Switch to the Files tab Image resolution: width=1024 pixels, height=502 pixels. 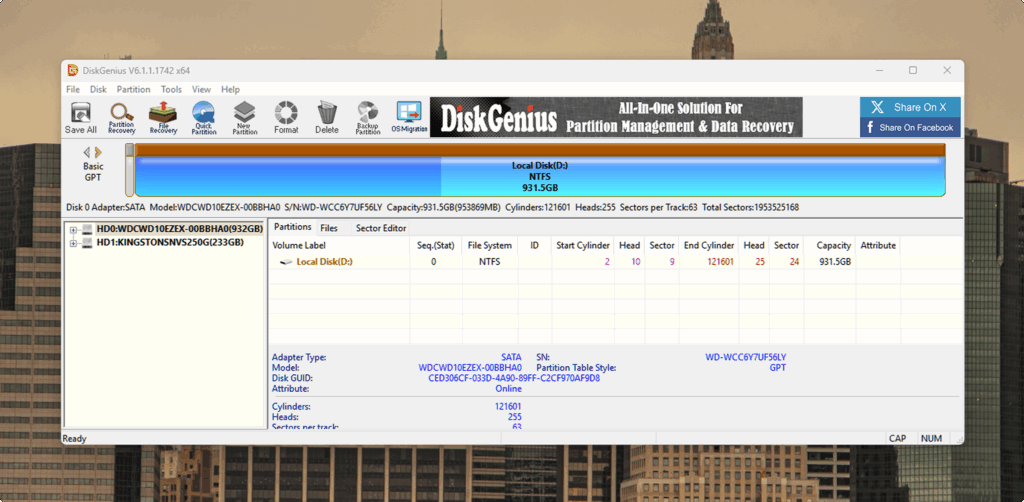329,228
